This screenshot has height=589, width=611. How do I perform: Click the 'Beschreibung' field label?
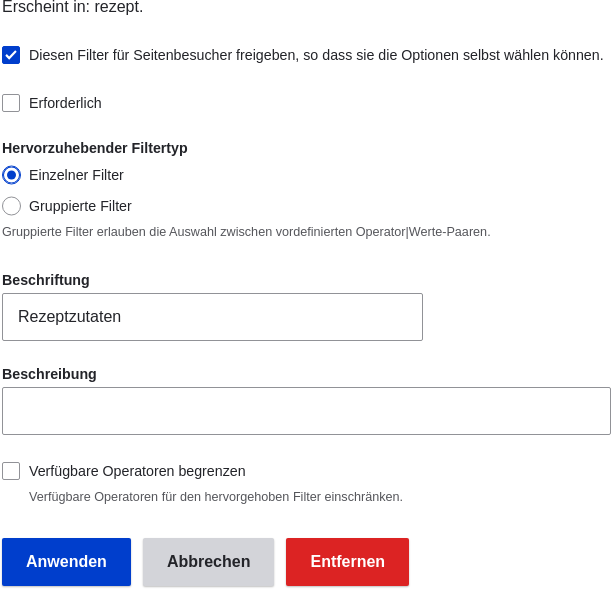point(49,374)
